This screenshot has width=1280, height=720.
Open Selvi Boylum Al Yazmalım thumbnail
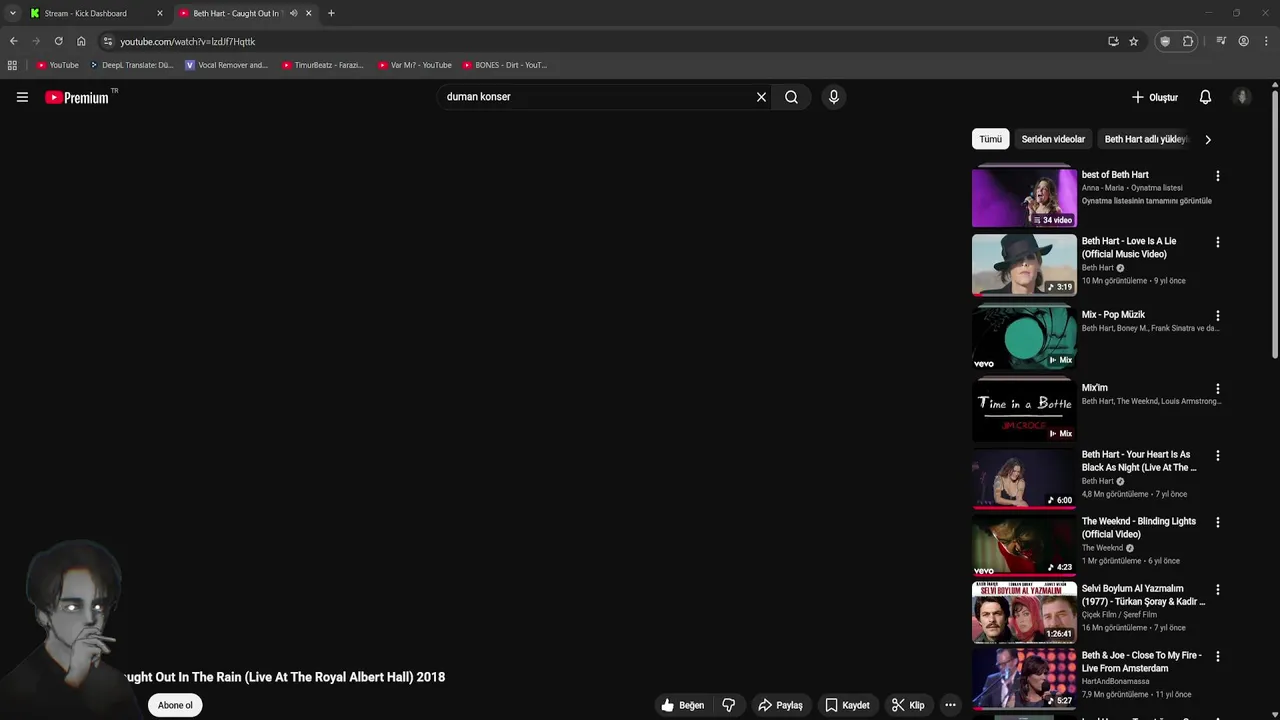(1024, 612)
